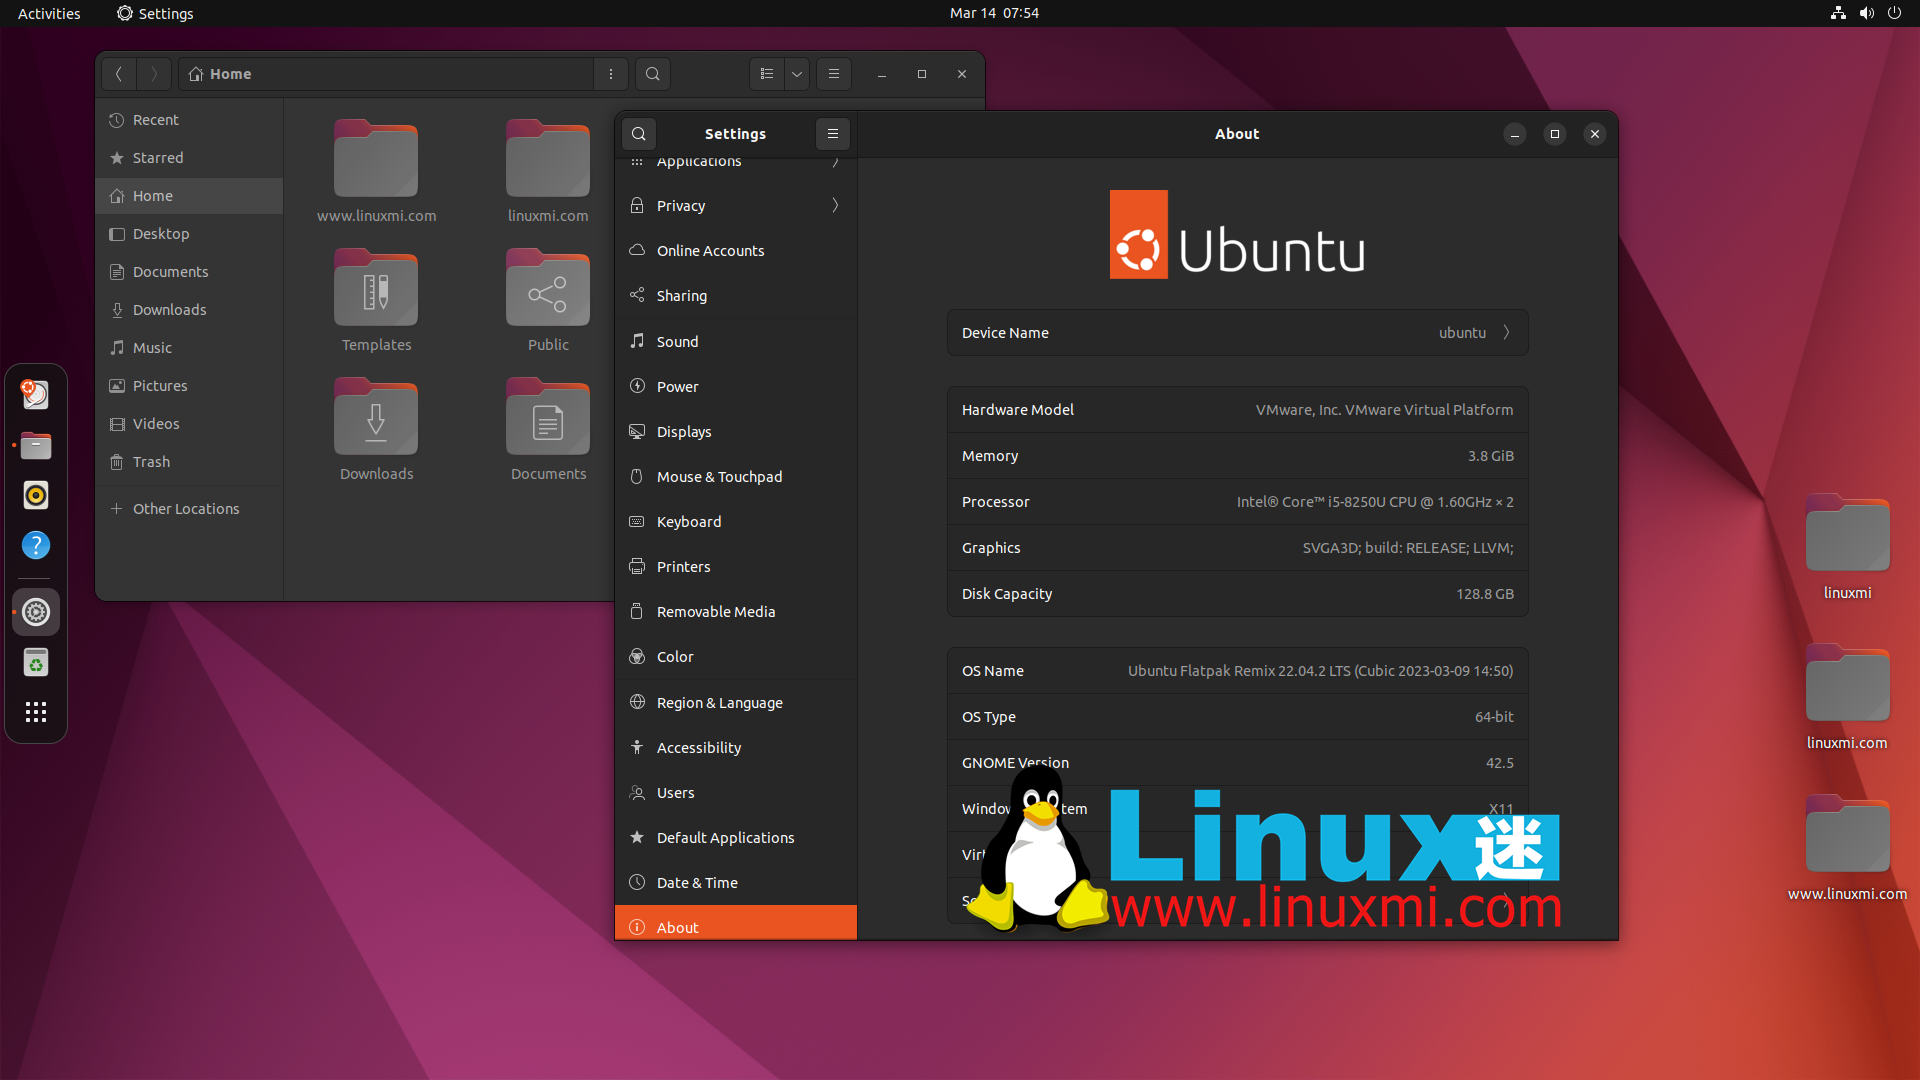Click the network icon in top bar
The width and height of the screenshot is (1920, 1080).
[x=1838, y=13]
